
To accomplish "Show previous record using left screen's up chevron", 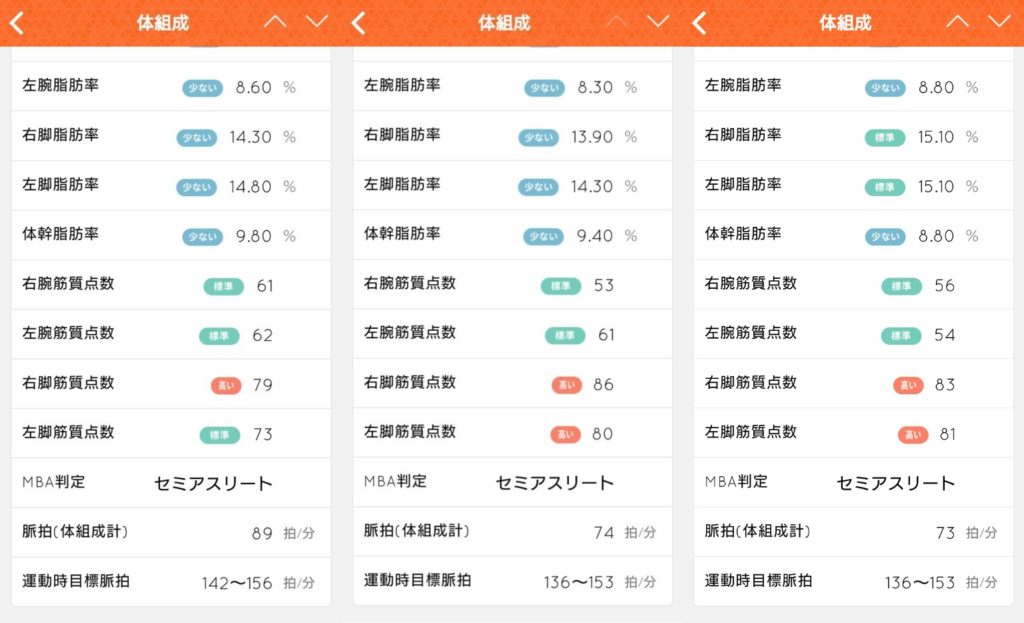I will click(x=275, y=22).
